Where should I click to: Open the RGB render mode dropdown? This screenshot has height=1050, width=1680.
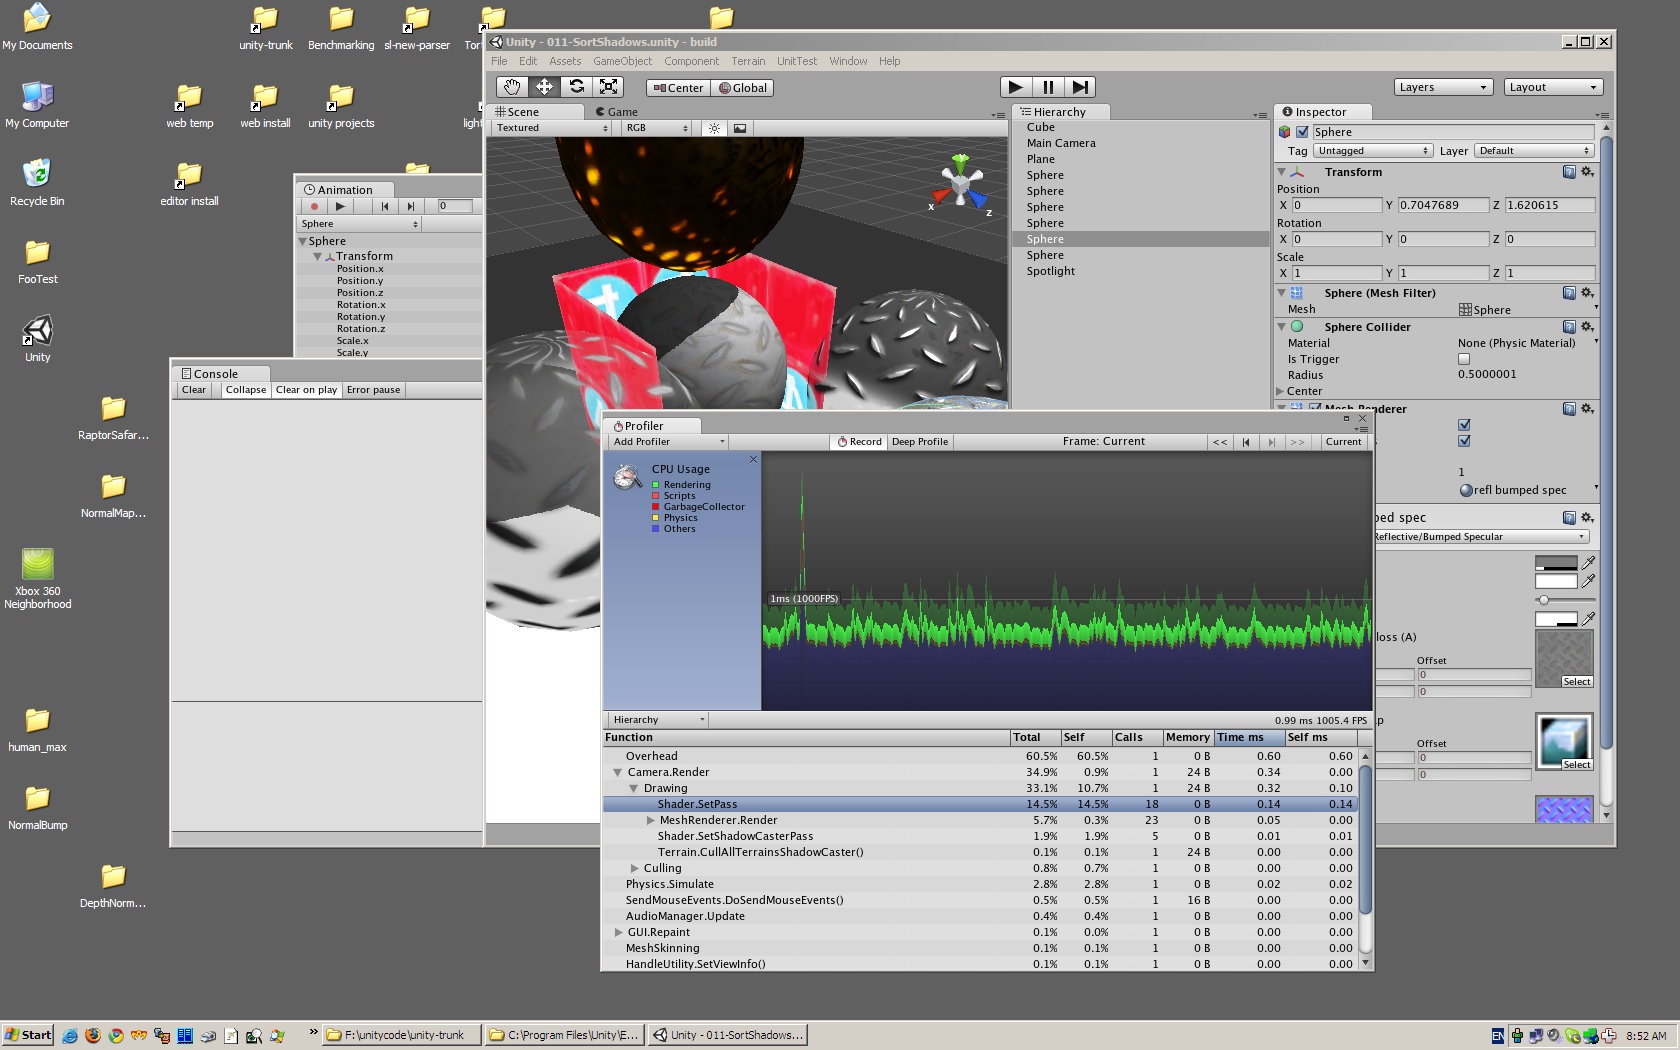[655, 128]
